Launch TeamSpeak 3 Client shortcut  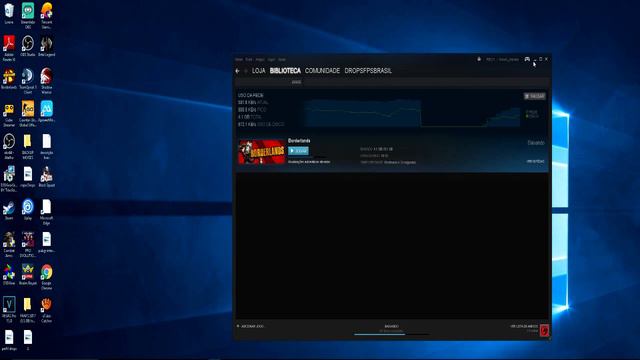[28, 81]
